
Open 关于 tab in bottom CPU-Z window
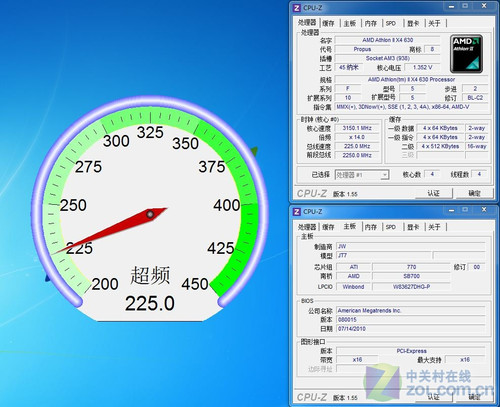click(x=434, y=227)
